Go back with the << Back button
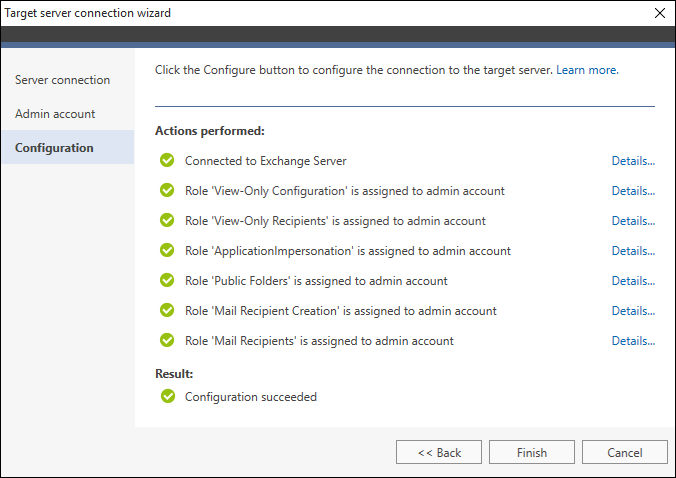 [439, 452]
